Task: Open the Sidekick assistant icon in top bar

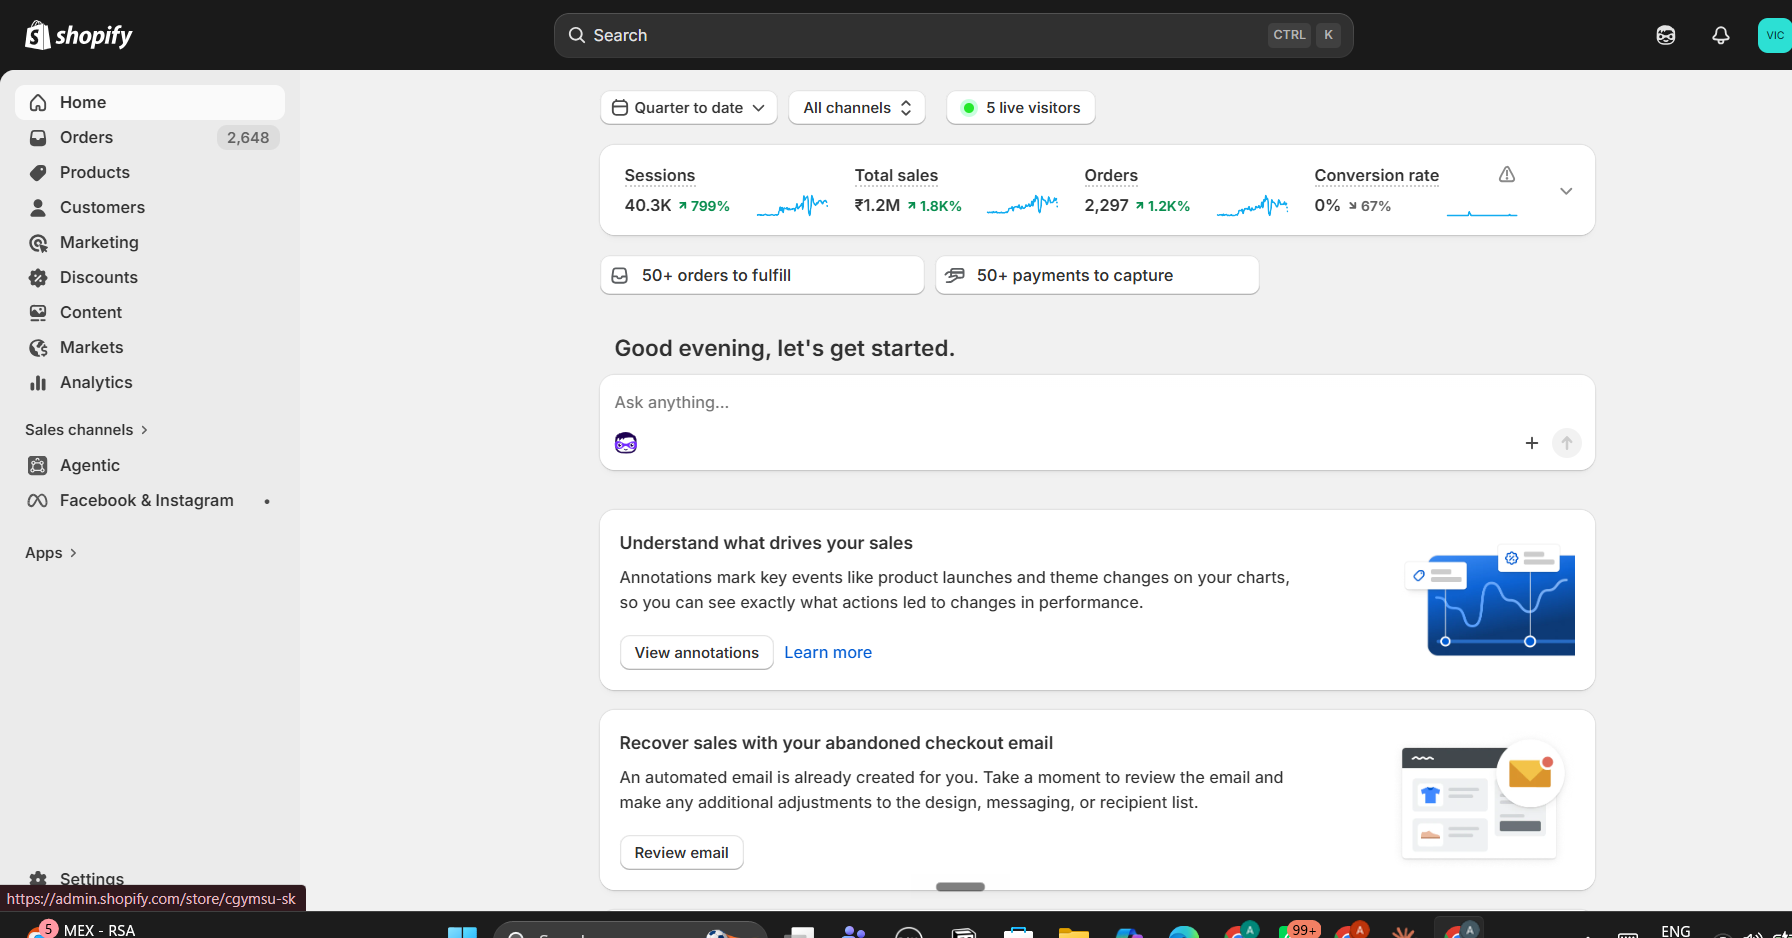Action: point(1666,35)
